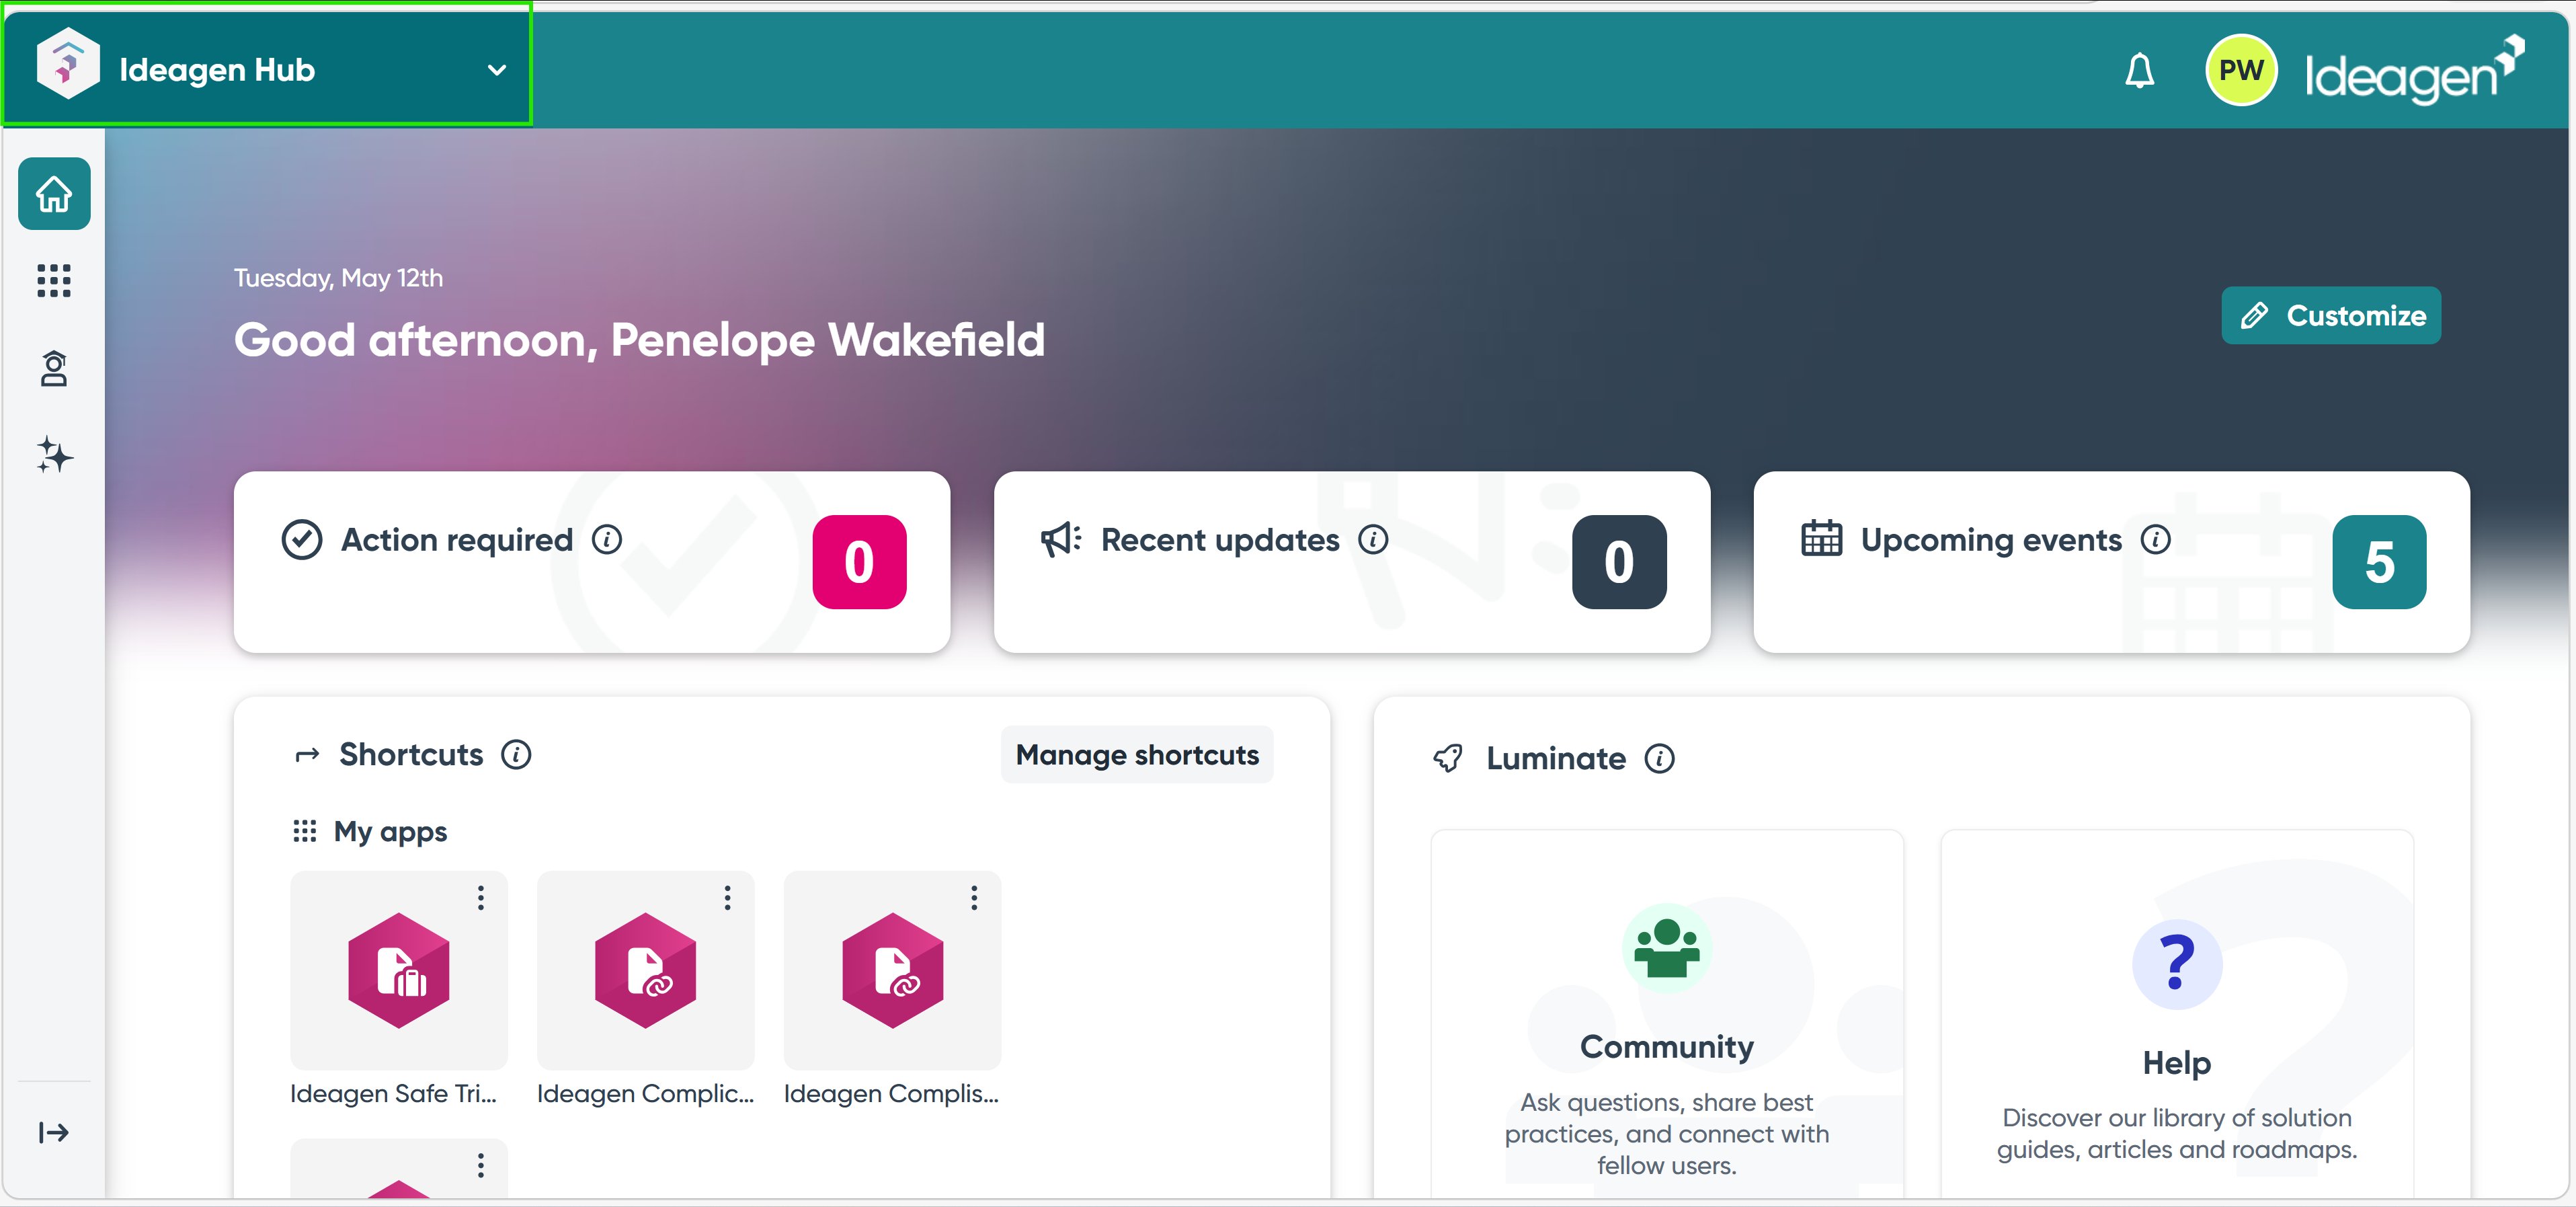Show info for Action required
2576x1207 pixels.
point(607,540)
